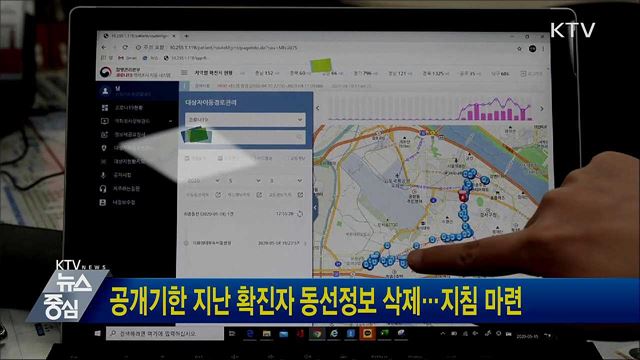This screenshot has height=360, width=640.
Task: Go back with browser back arrow
Action: click(x=104, y=47)
